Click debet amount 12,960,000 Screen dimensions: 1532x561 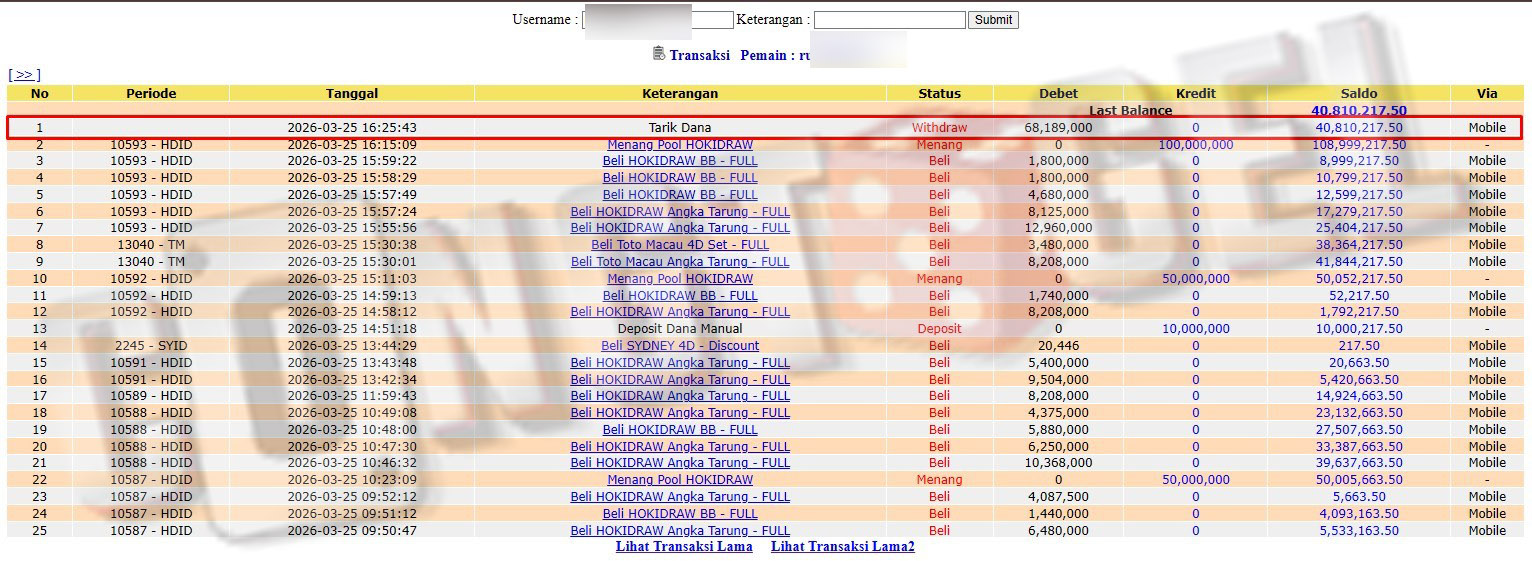tap(1058, 228)
